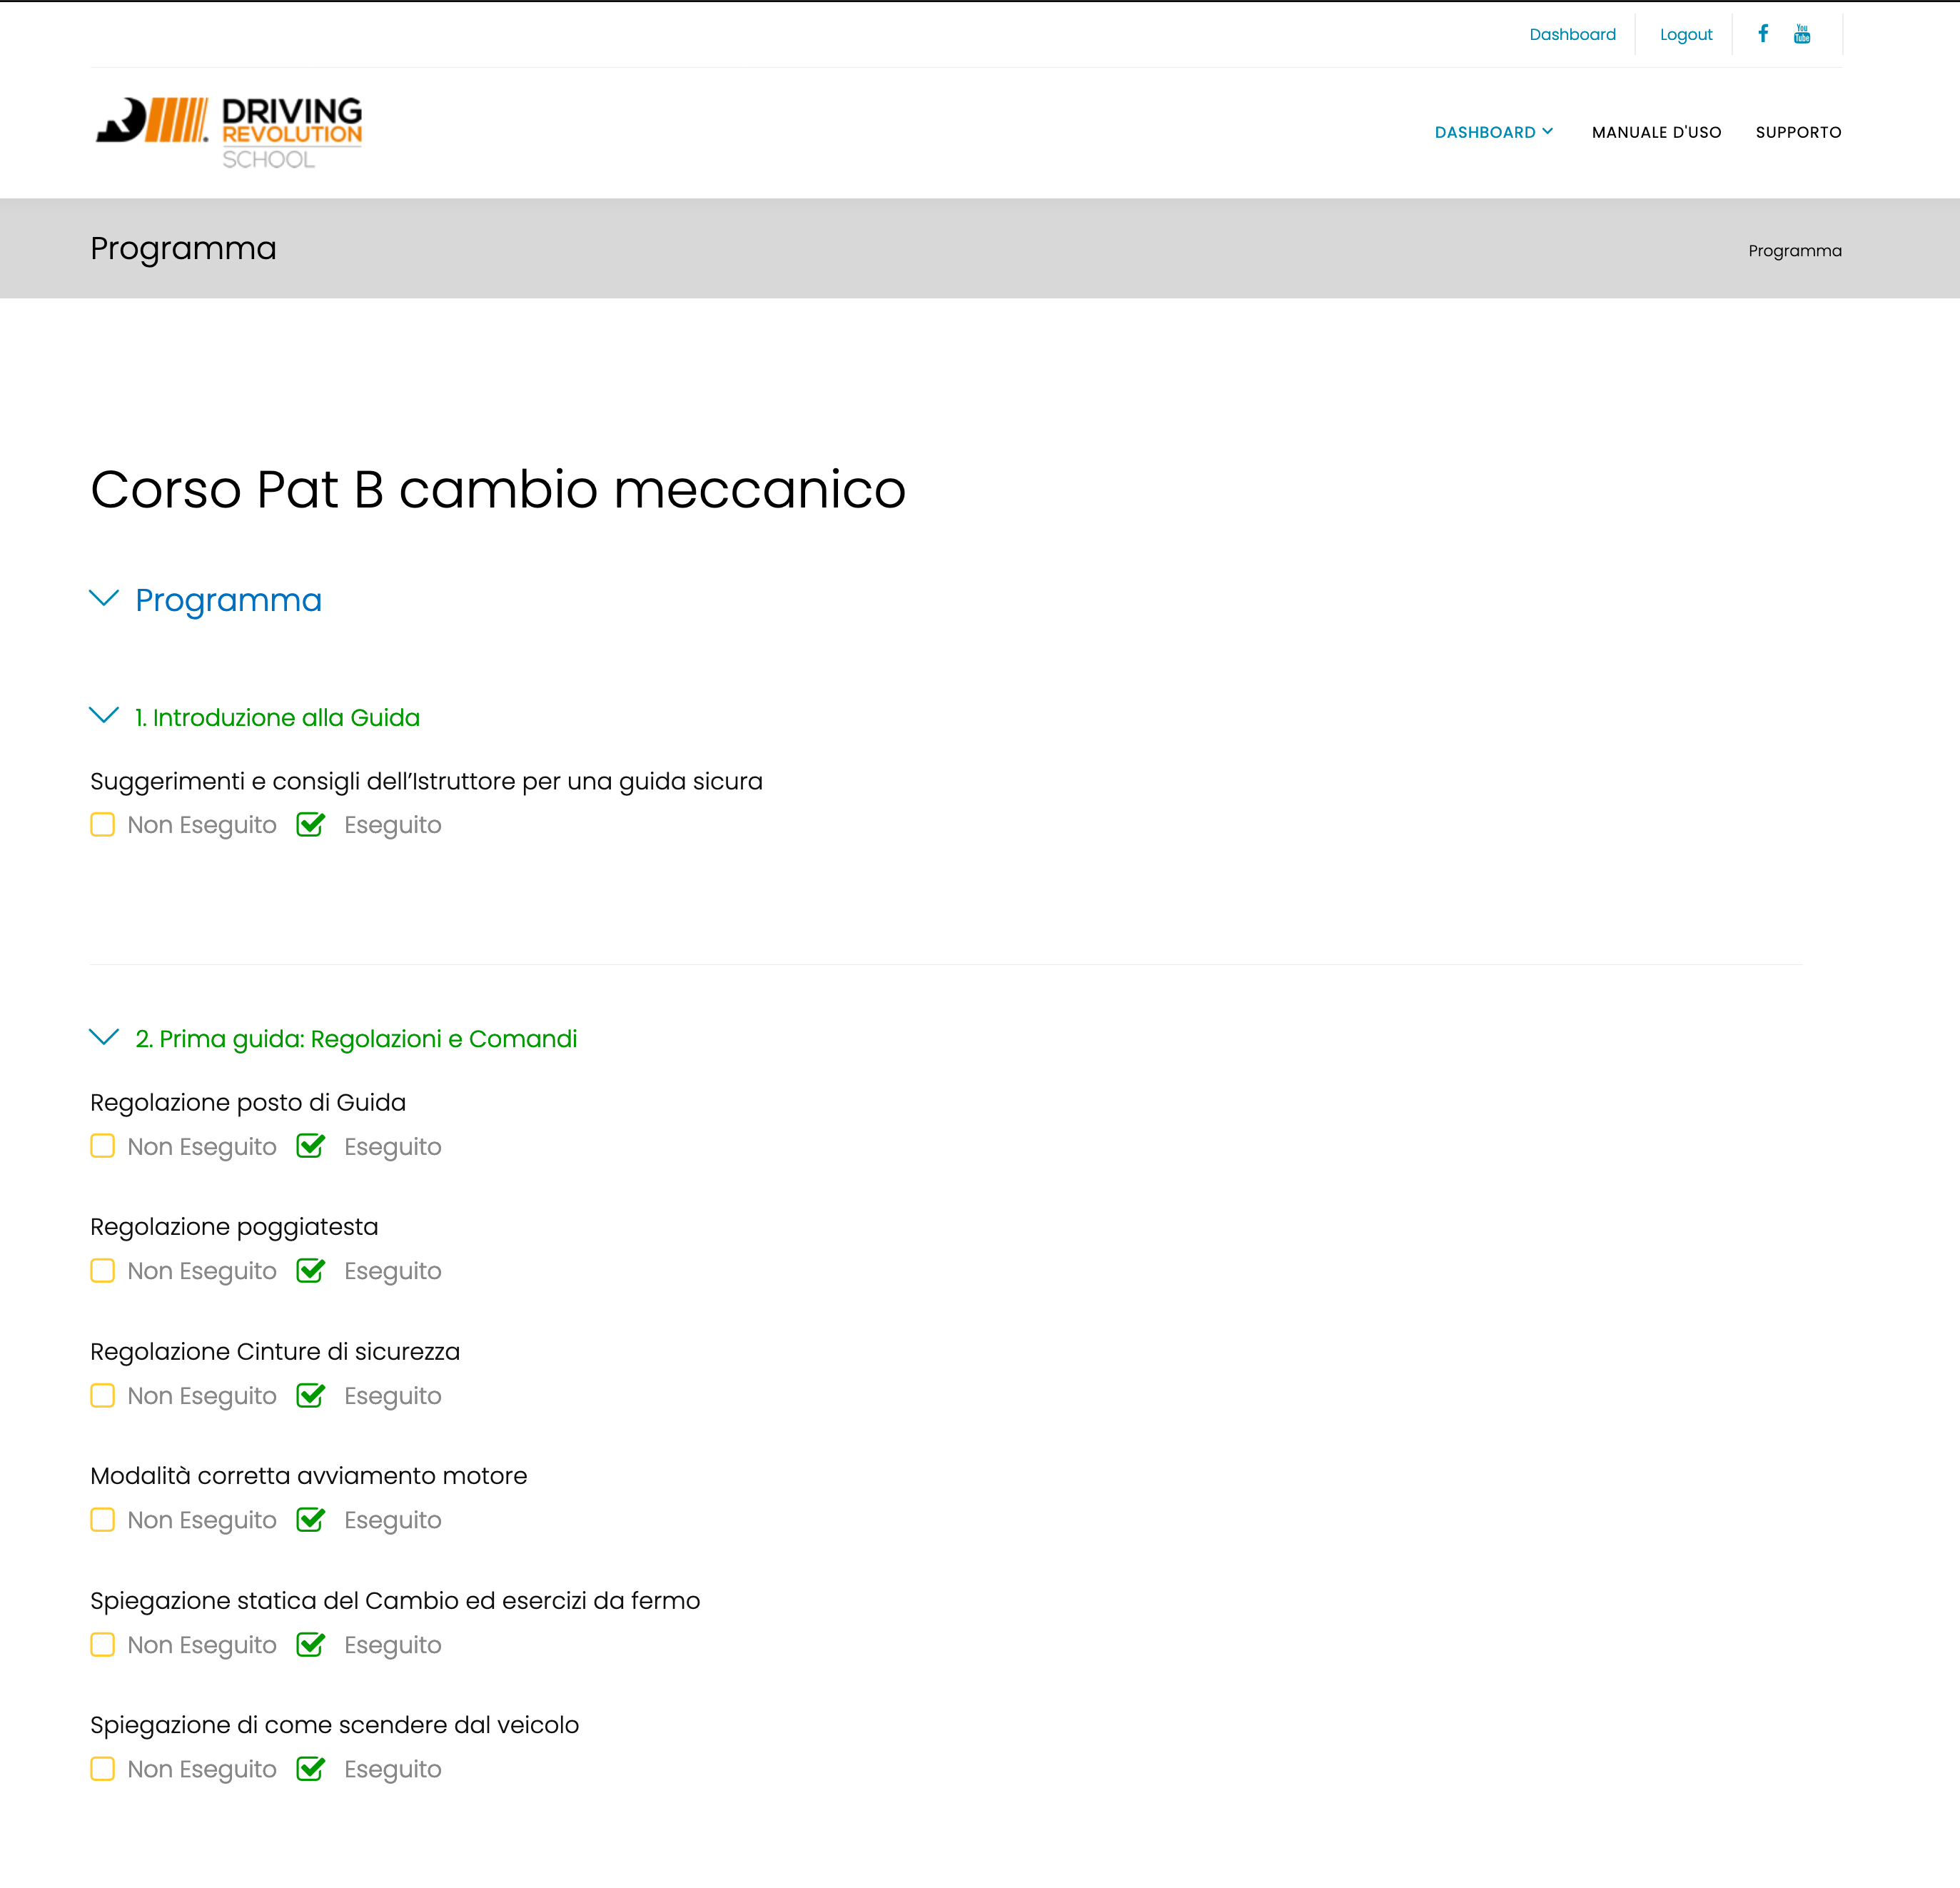Image resolution: width=1960 pixels, height=1888 pixels.
Task: Open the MANUALE D'USO menu item
Action: click(1656, 132)
